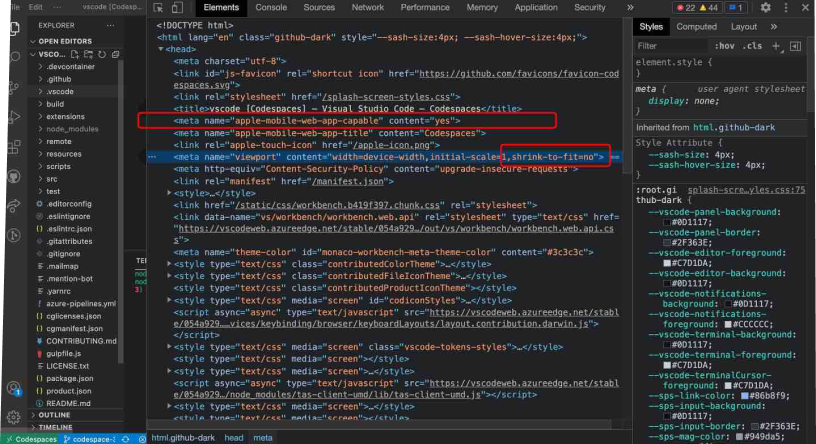The width and height of the screenshot is (816, 444).
Task: Click the #CCCCCC notifications foreground swatch
Action: 728,324
